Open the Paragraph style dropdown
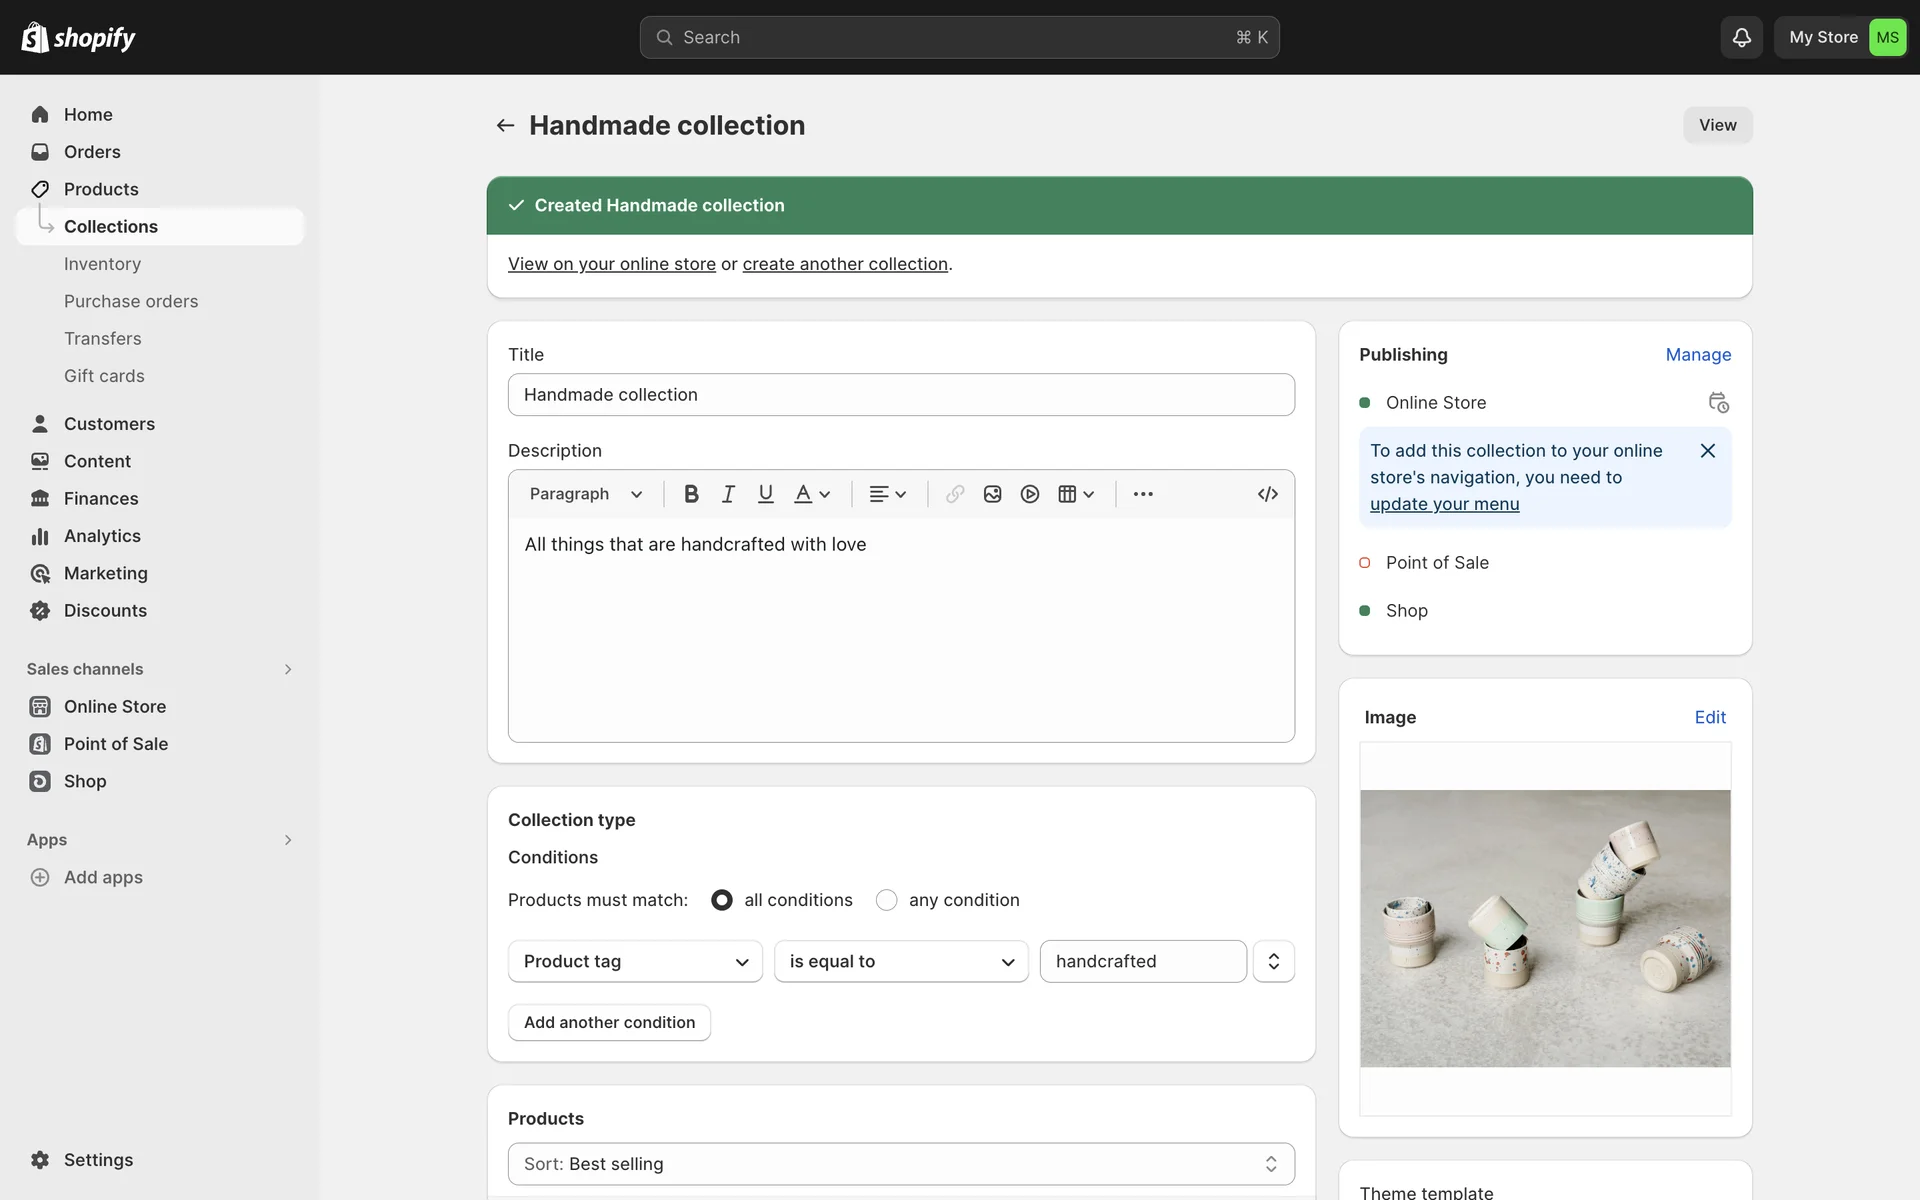This screenshot has height=1200, width=1920. (586, 494)
